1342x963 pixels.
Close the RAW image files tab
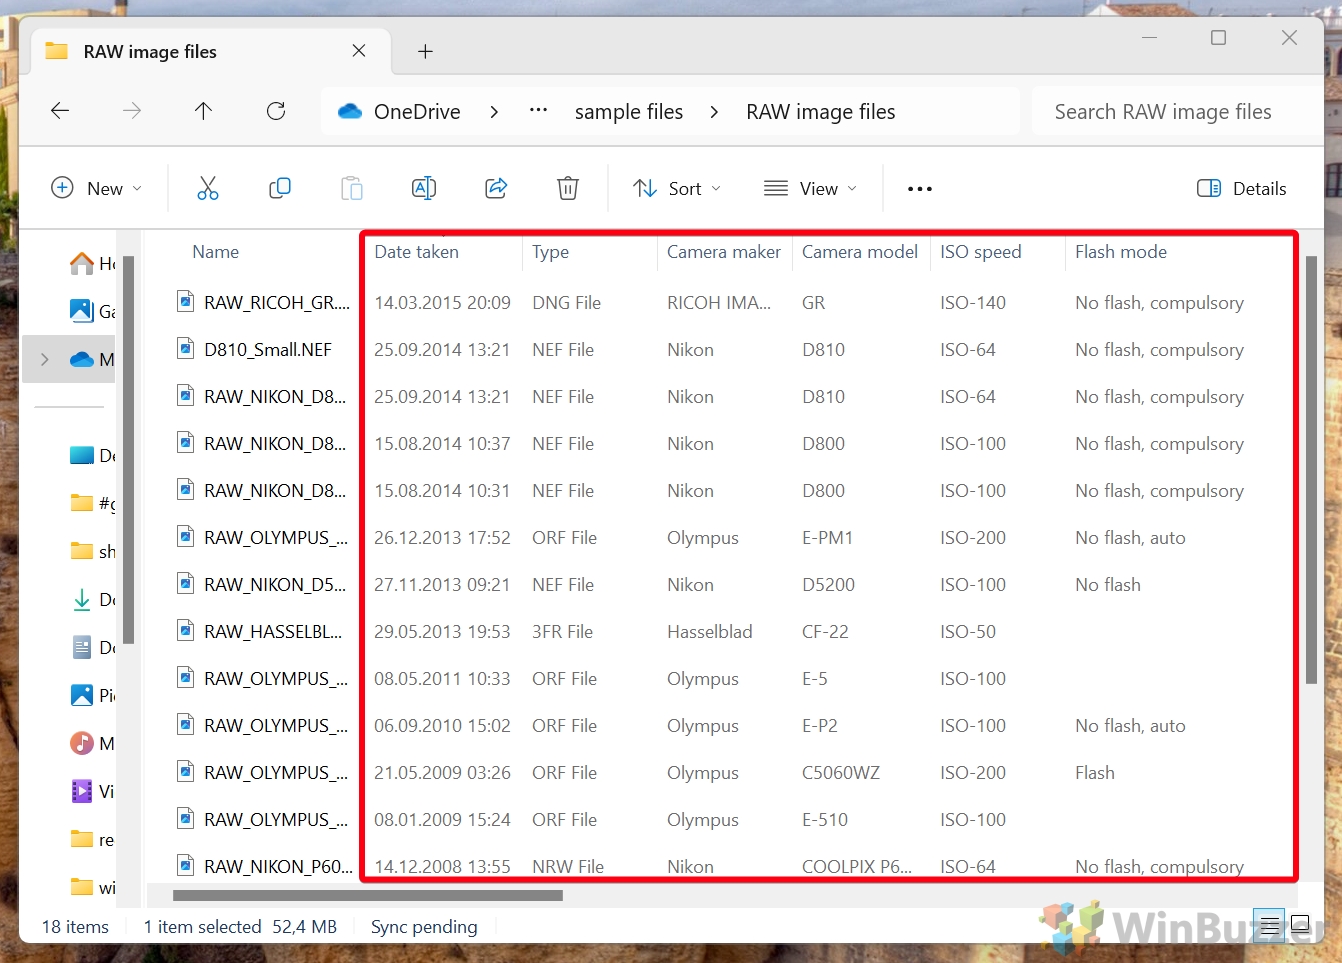pyautogui.click(x=359, y=51)
